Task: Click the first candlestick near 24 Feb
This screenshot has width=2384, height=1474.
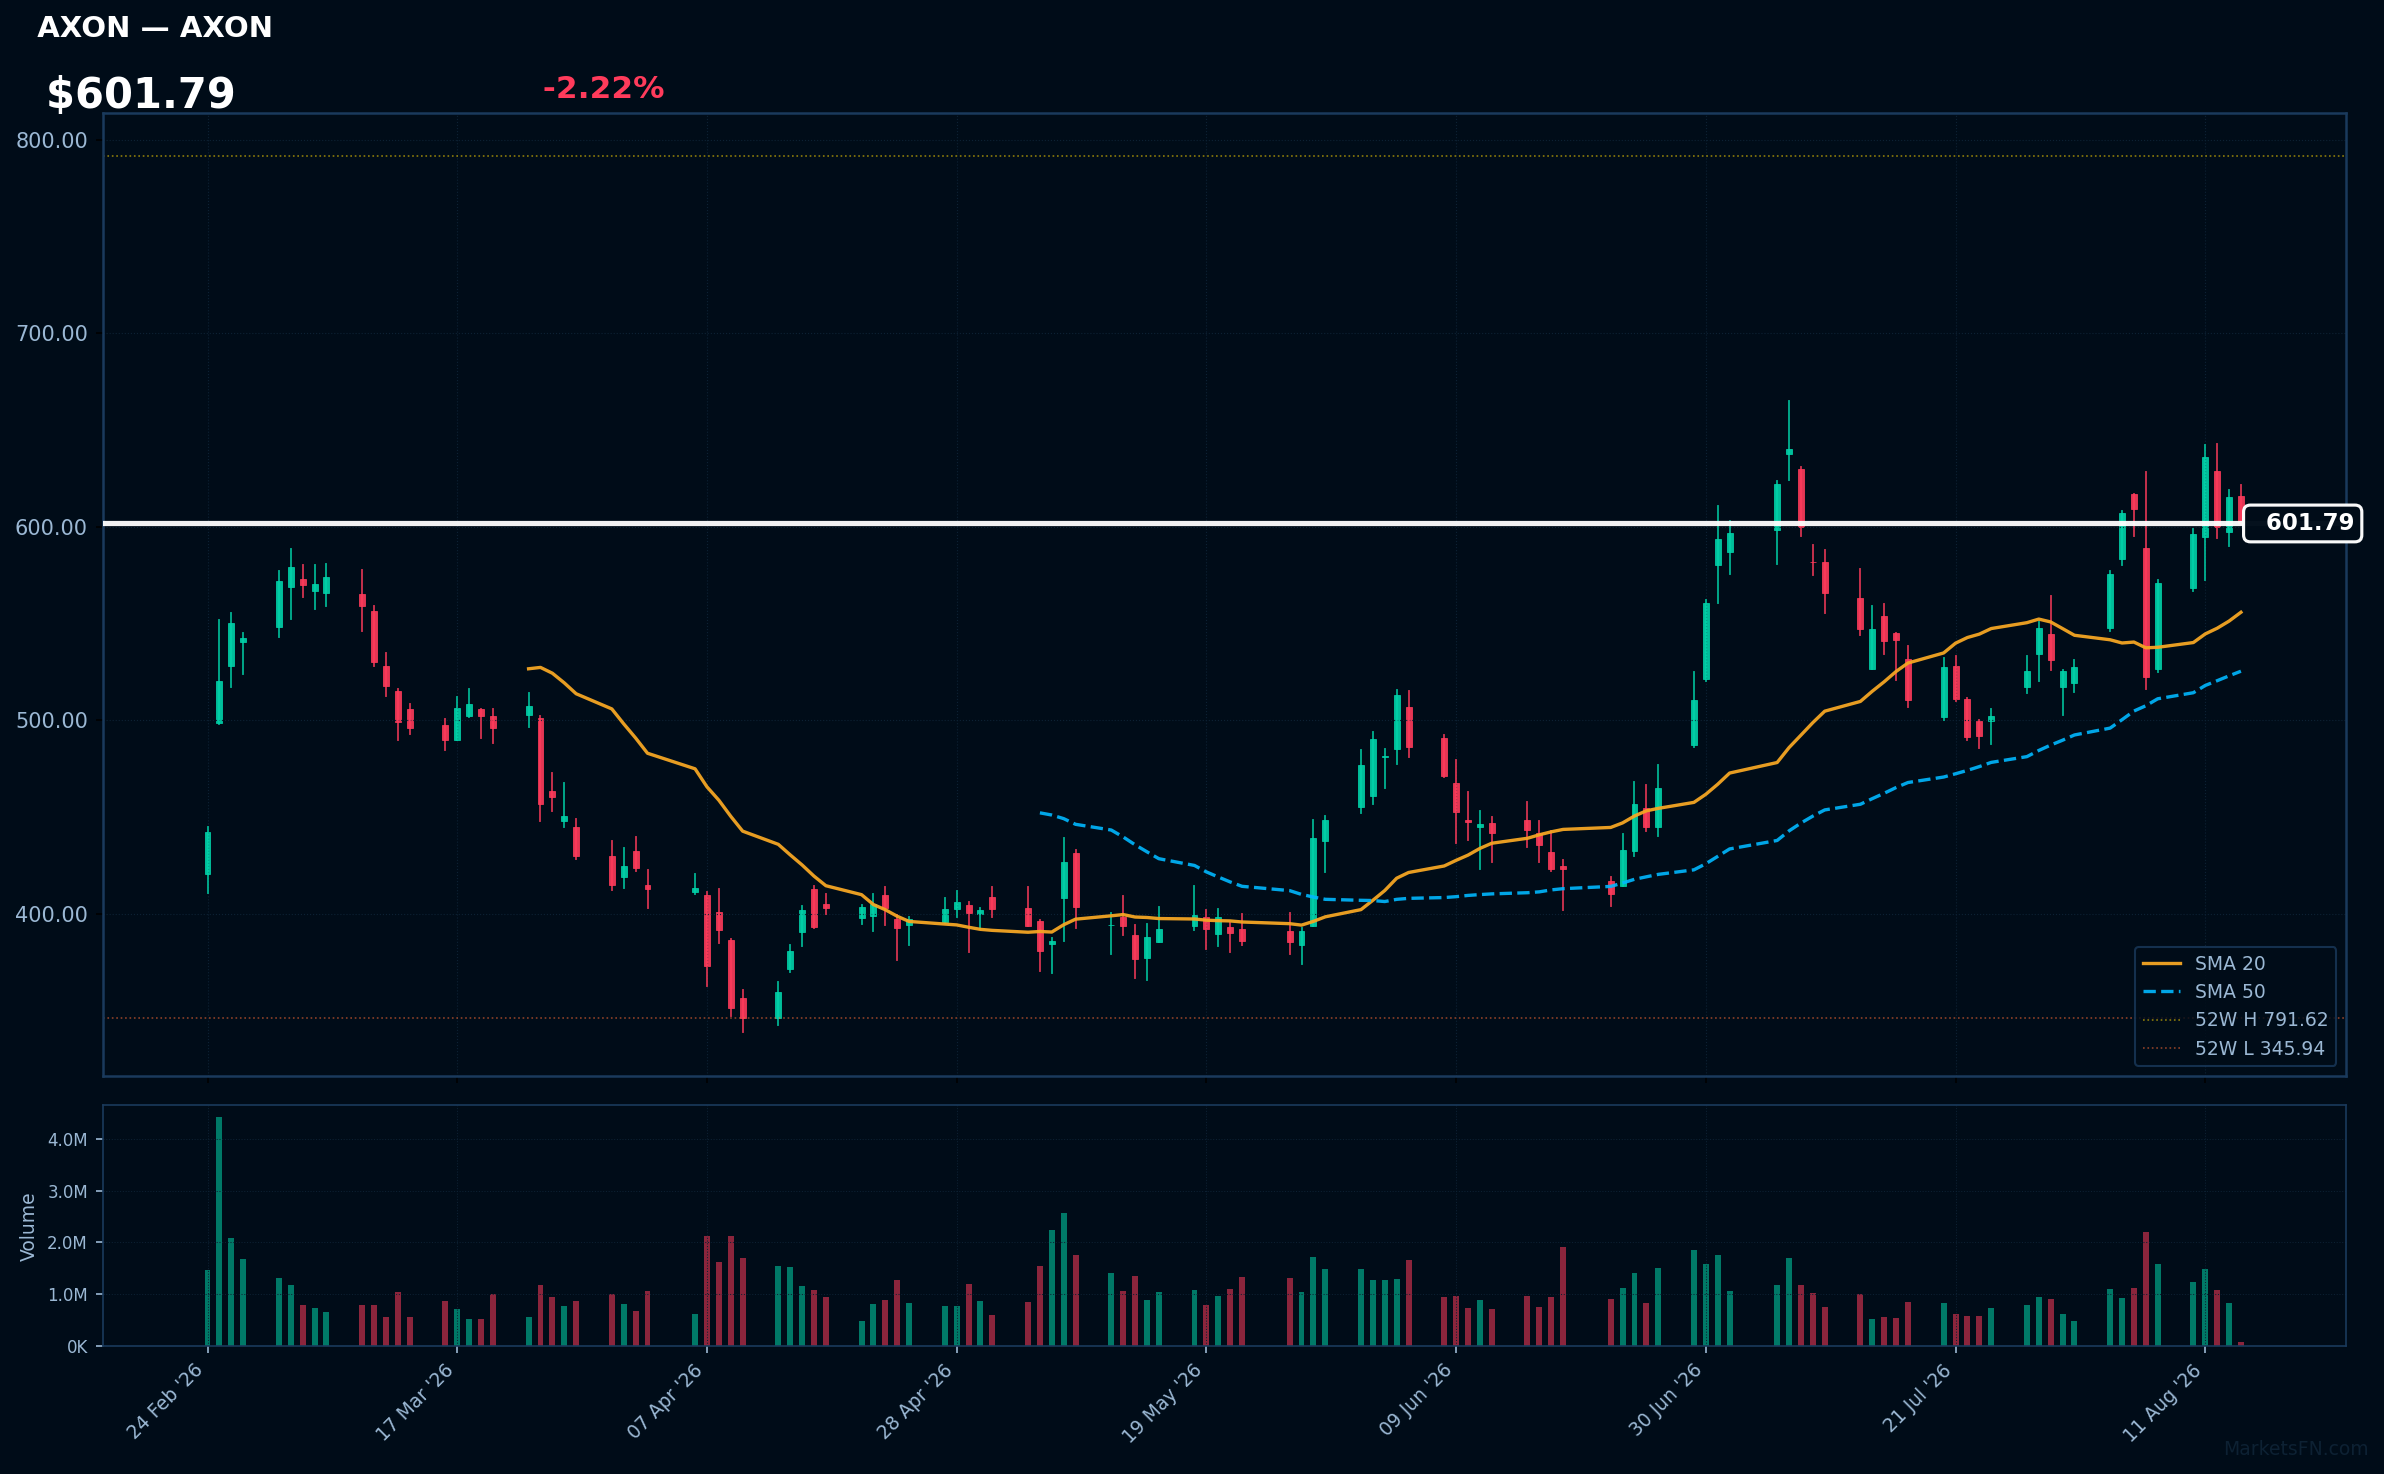Action: click(208, 854)
